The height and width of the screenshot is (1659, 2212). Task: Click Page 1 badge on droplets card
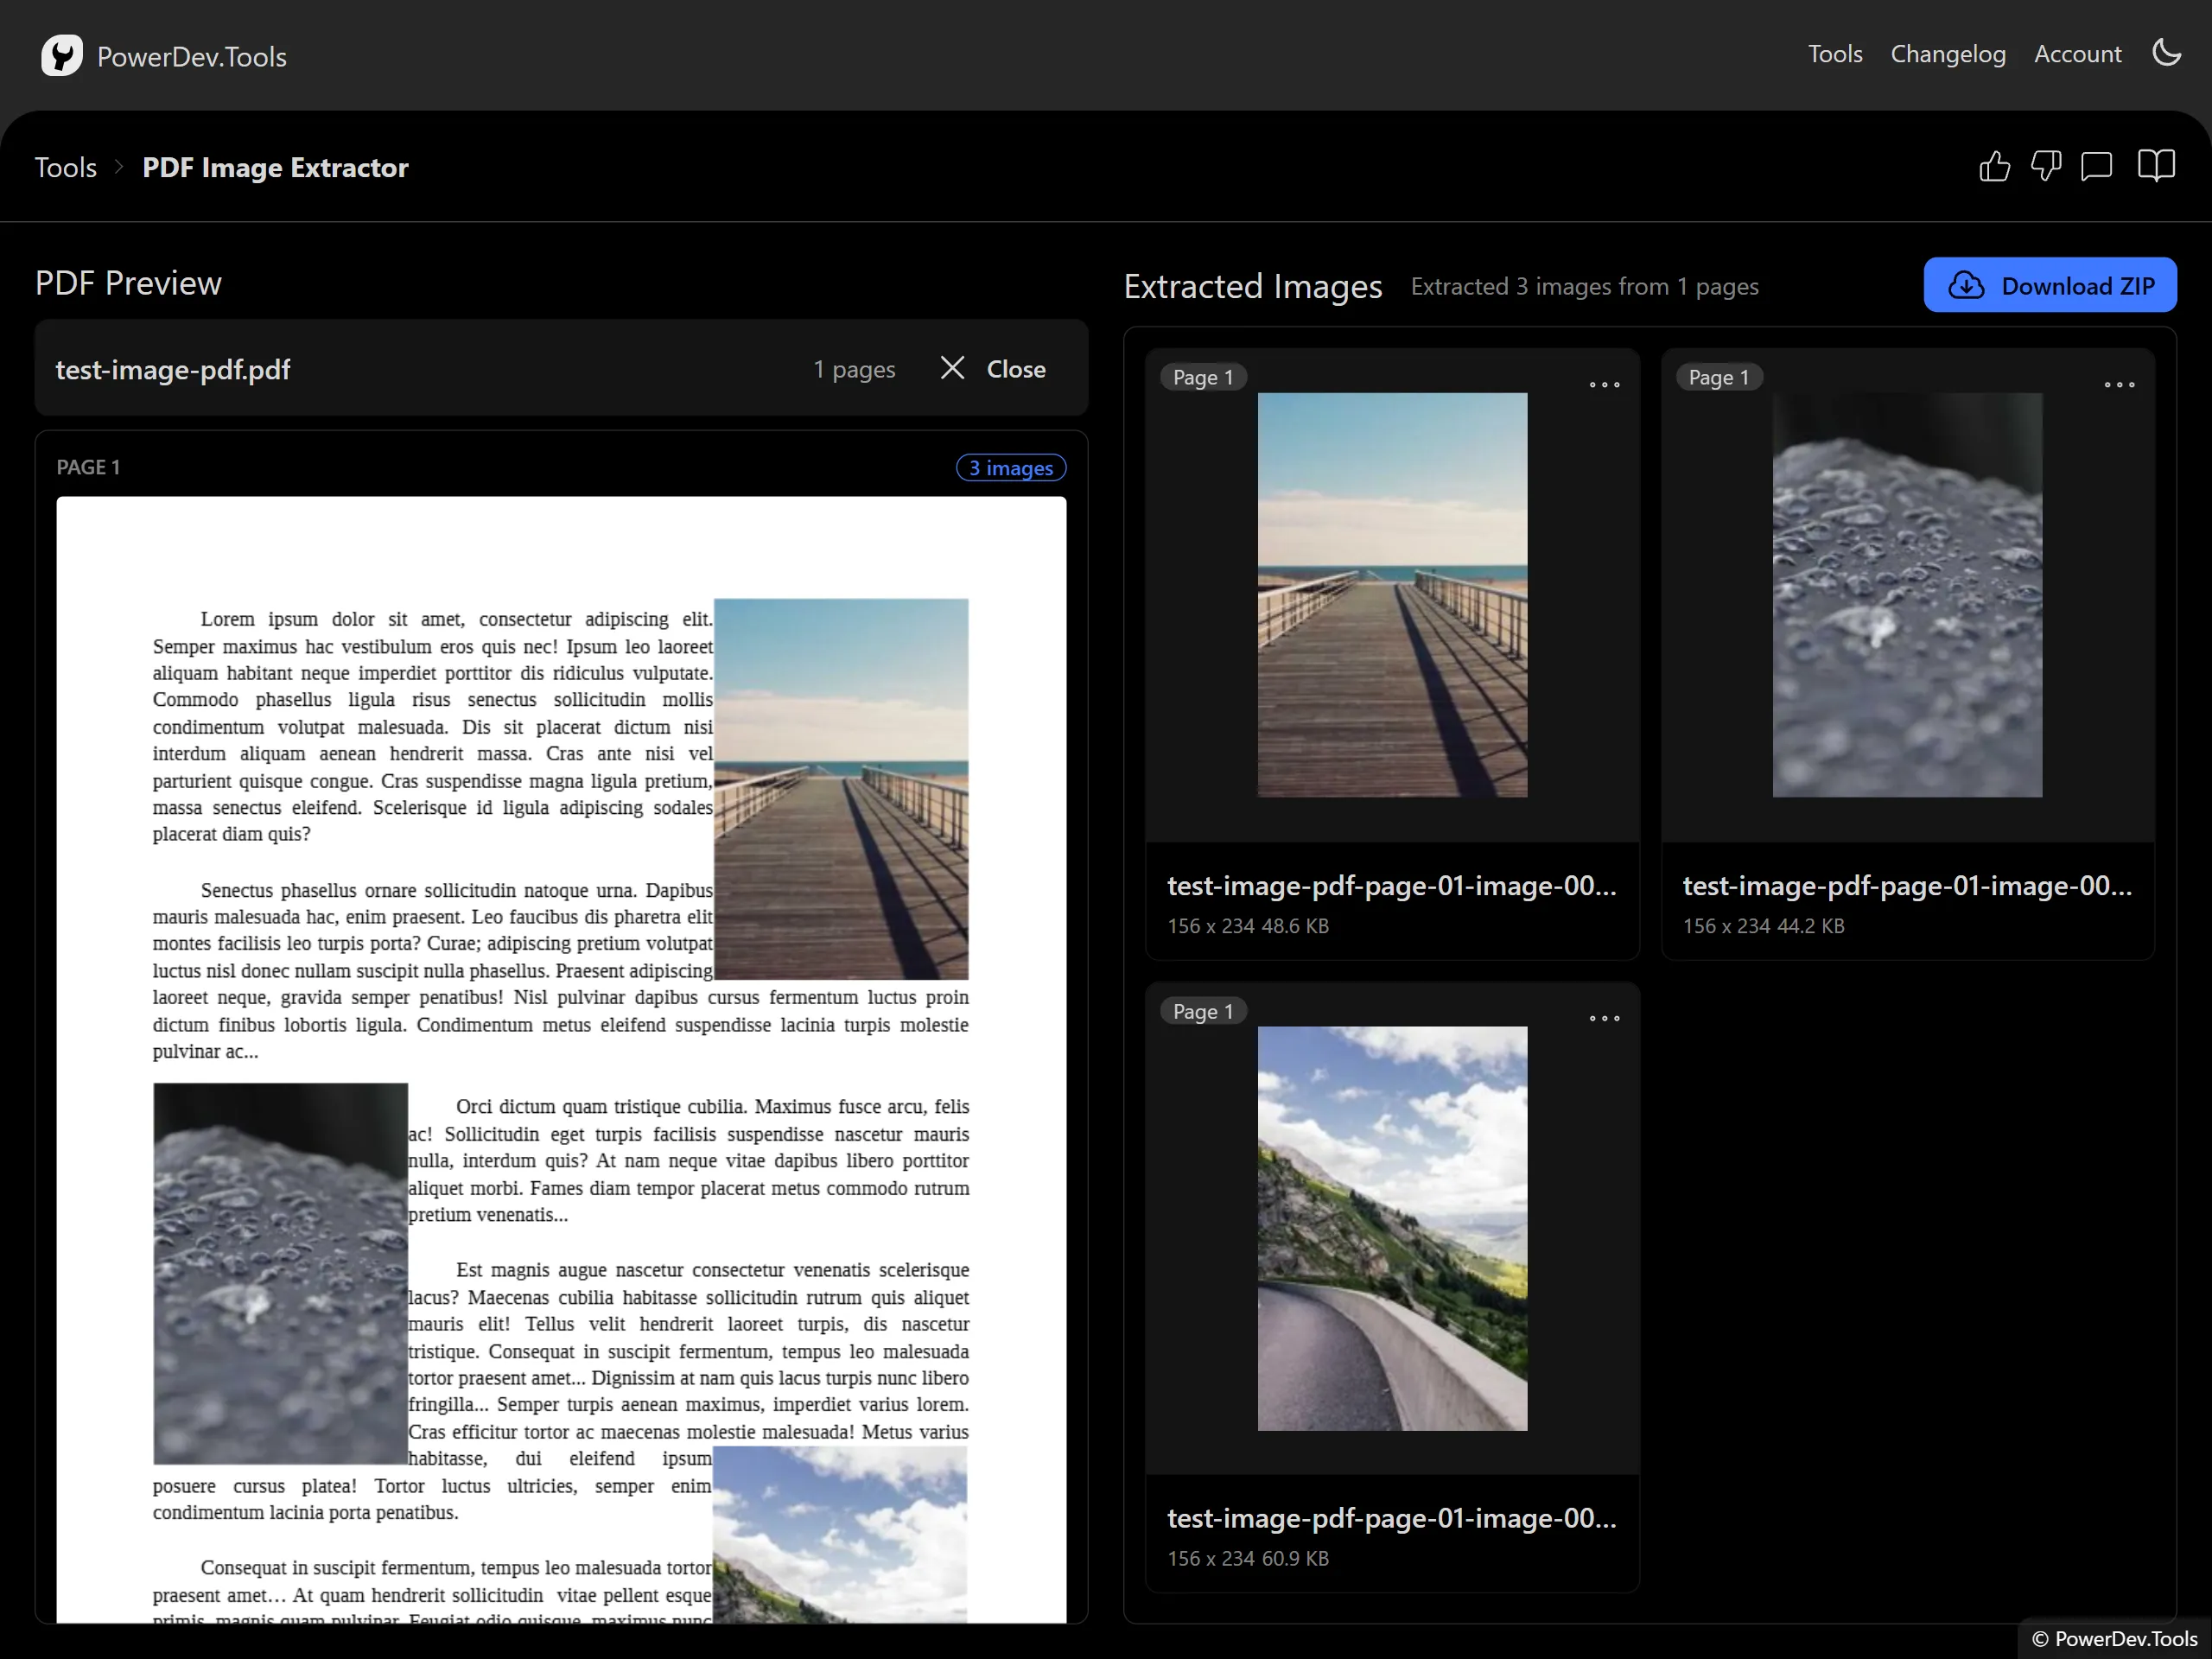pyautogui.click(x=1719, y=377)
